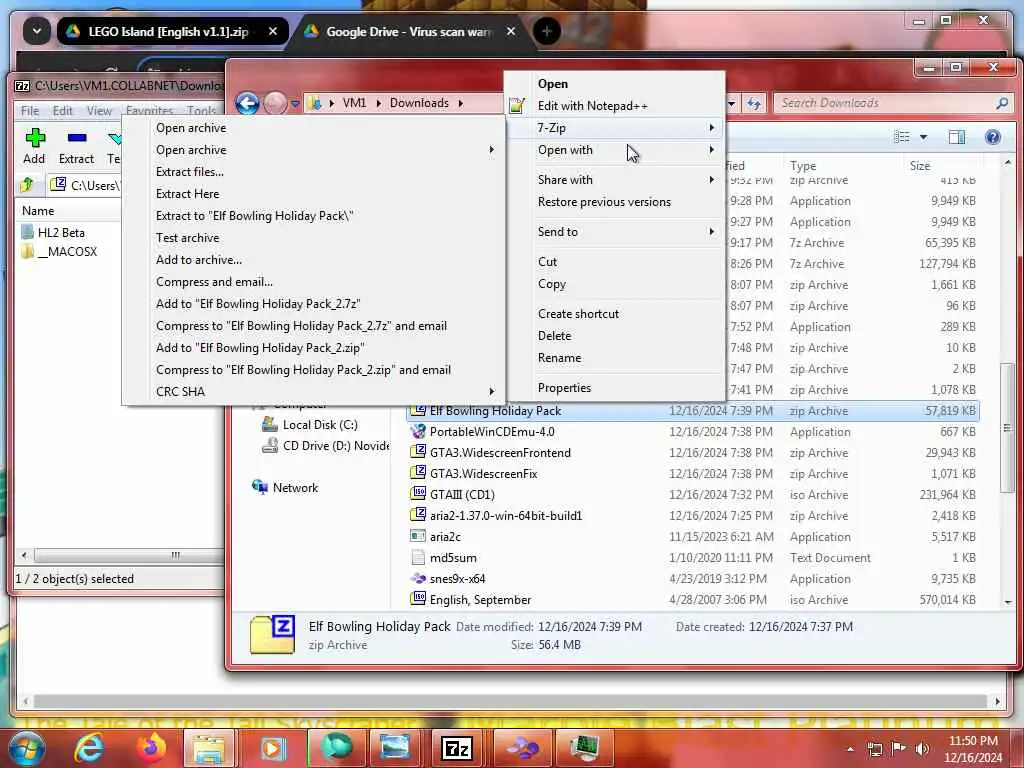This screenshot has width=1024, height=768.
Task: Click the network tray icon
Action: click(x=874, y=749)
